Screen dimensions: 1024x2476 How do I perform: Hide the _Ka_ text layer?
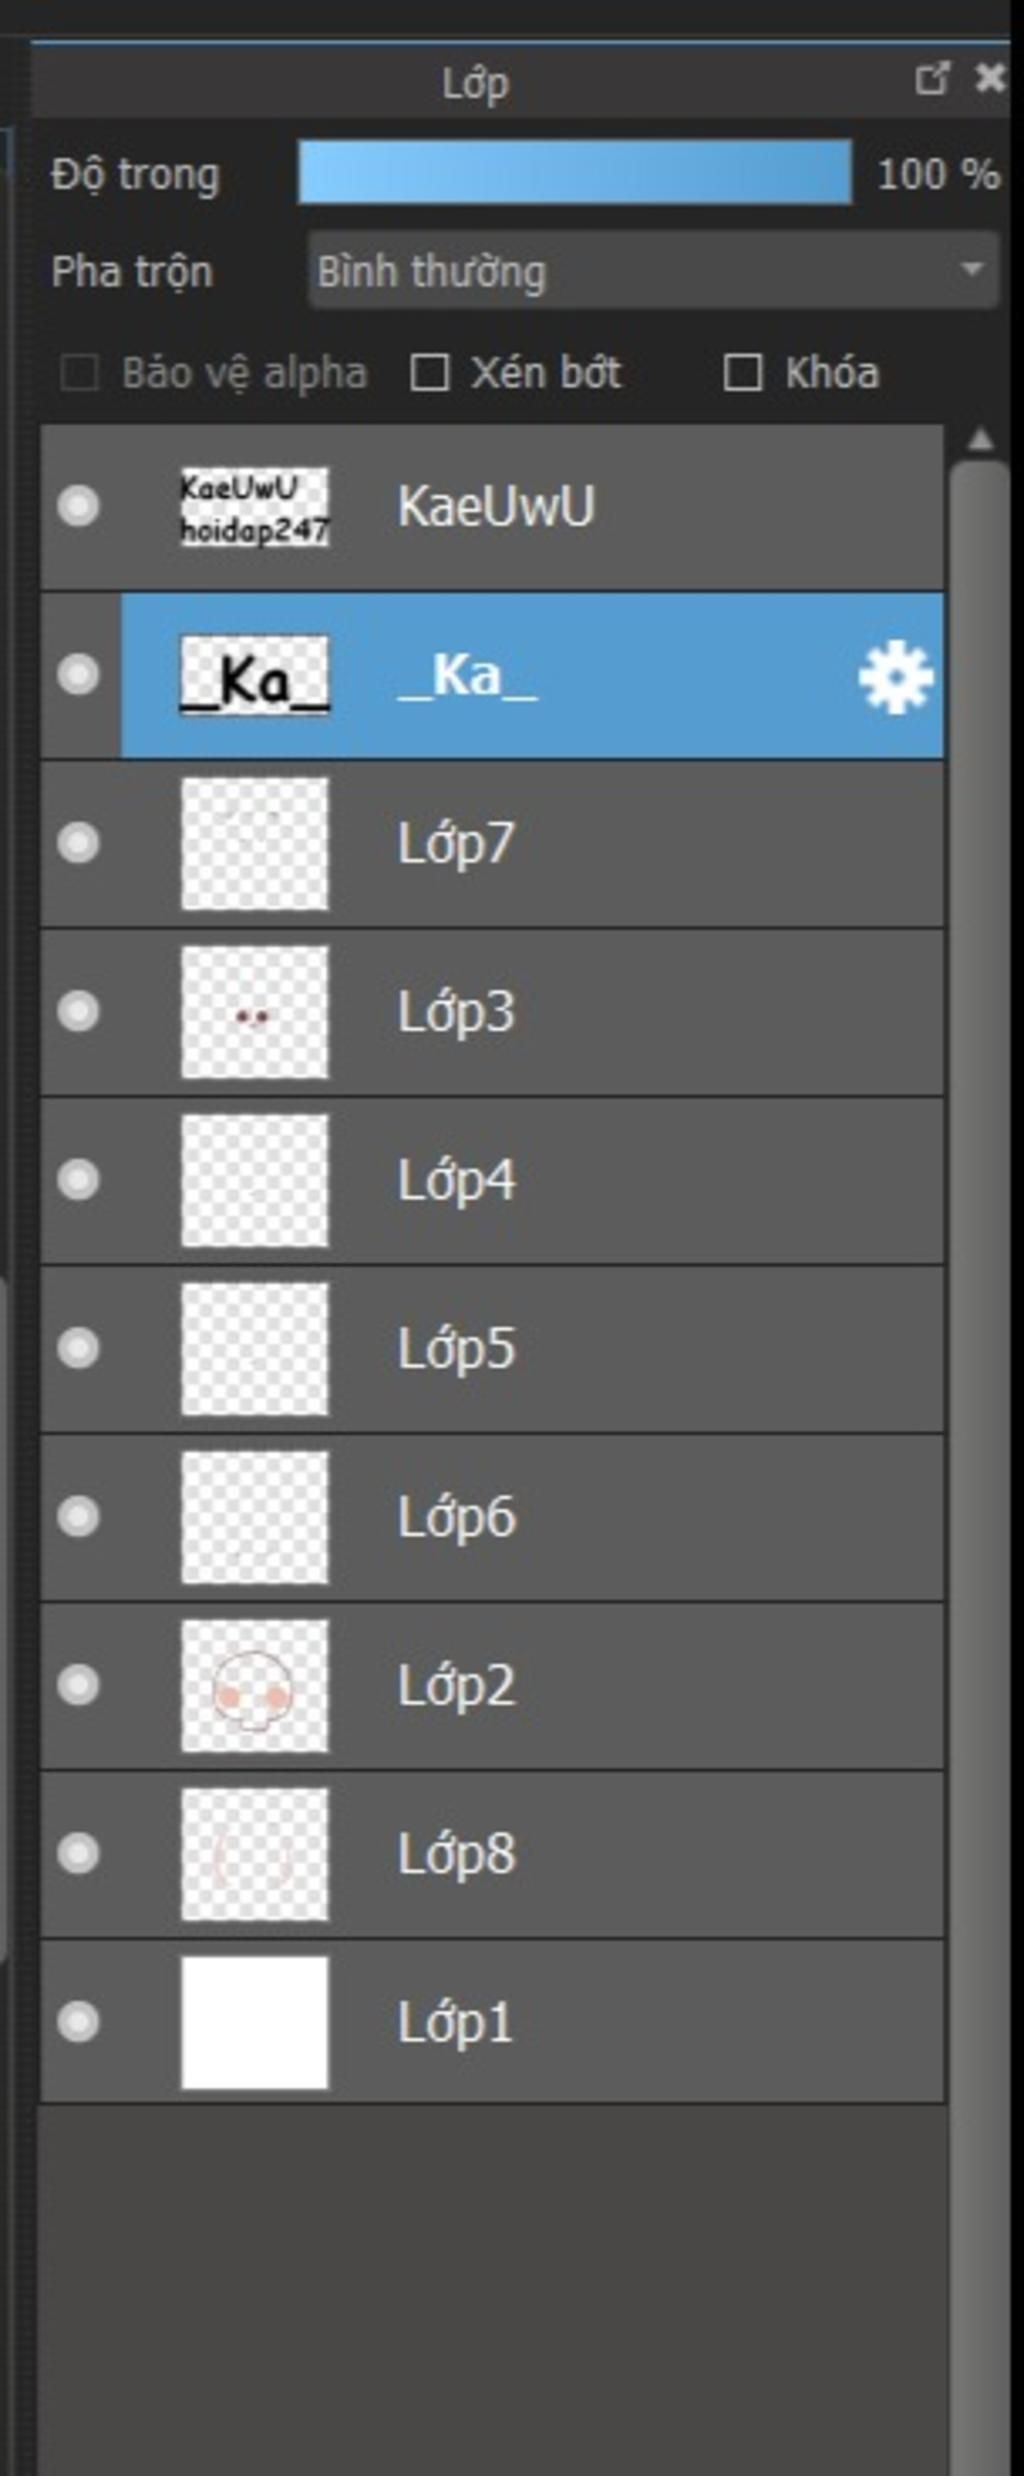coord(78,675)
